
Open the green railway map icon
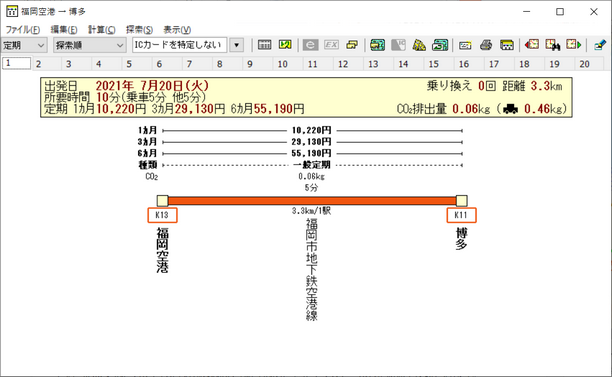click(377, 45)
